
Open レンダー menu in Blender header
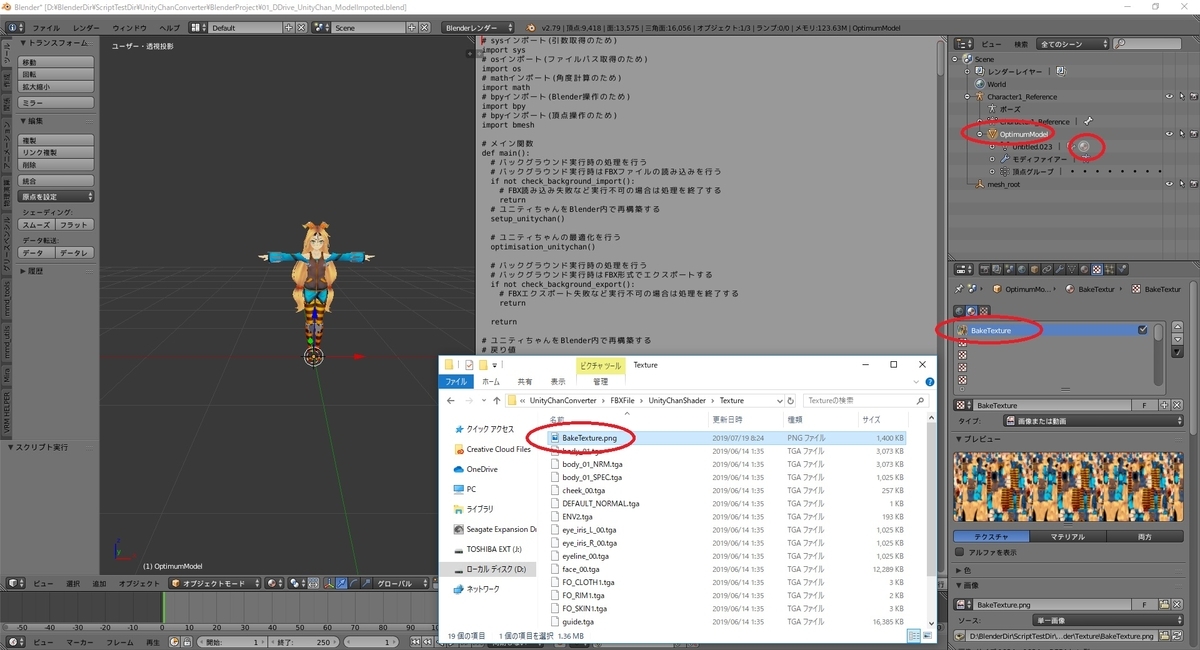(87, 28)
